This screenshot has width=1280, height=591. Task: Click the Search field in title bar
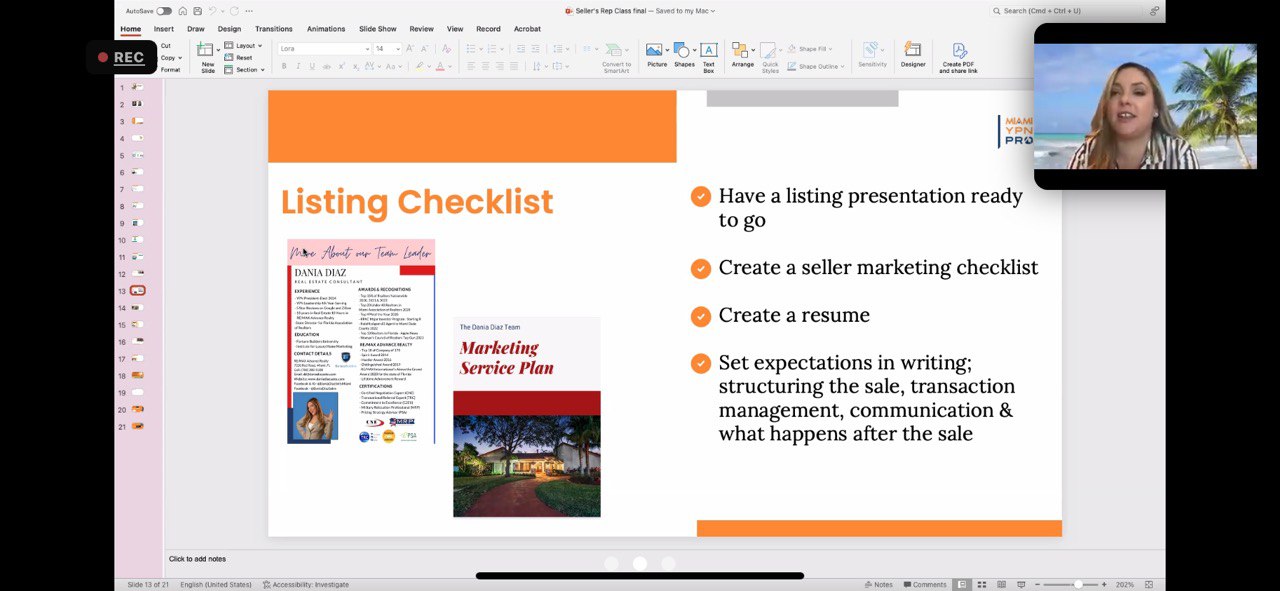point(1070,11)
